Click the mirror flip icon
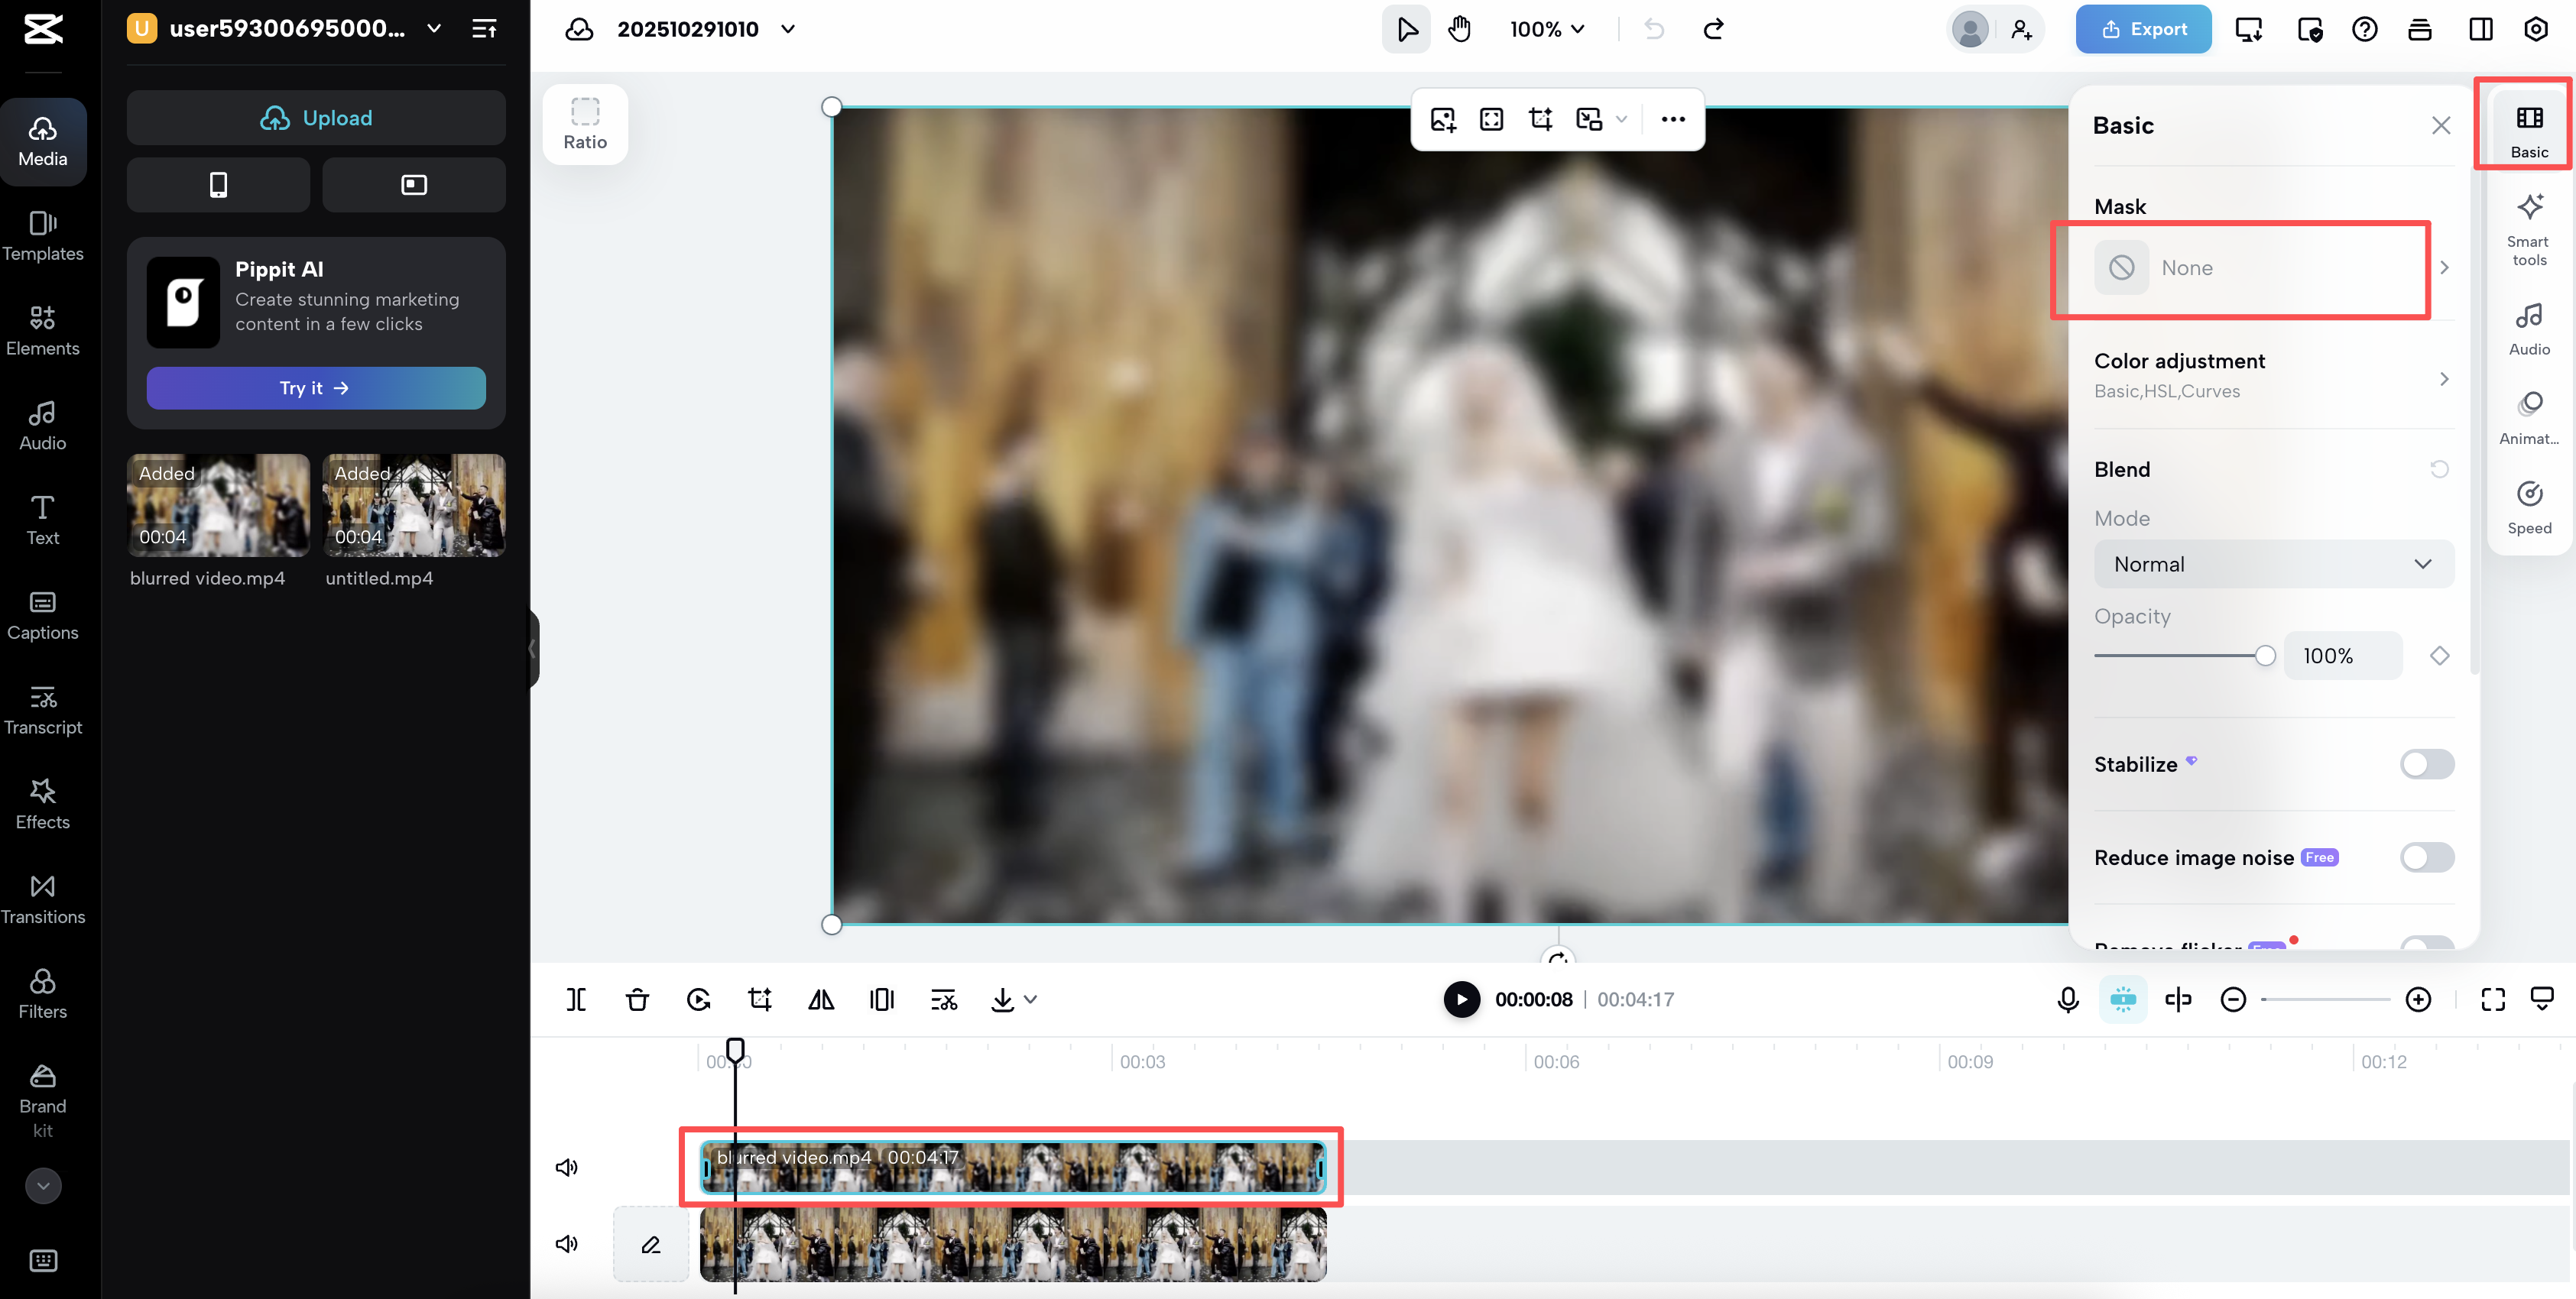This screenshot has height=1299, width=2576. tap(821, 999)
